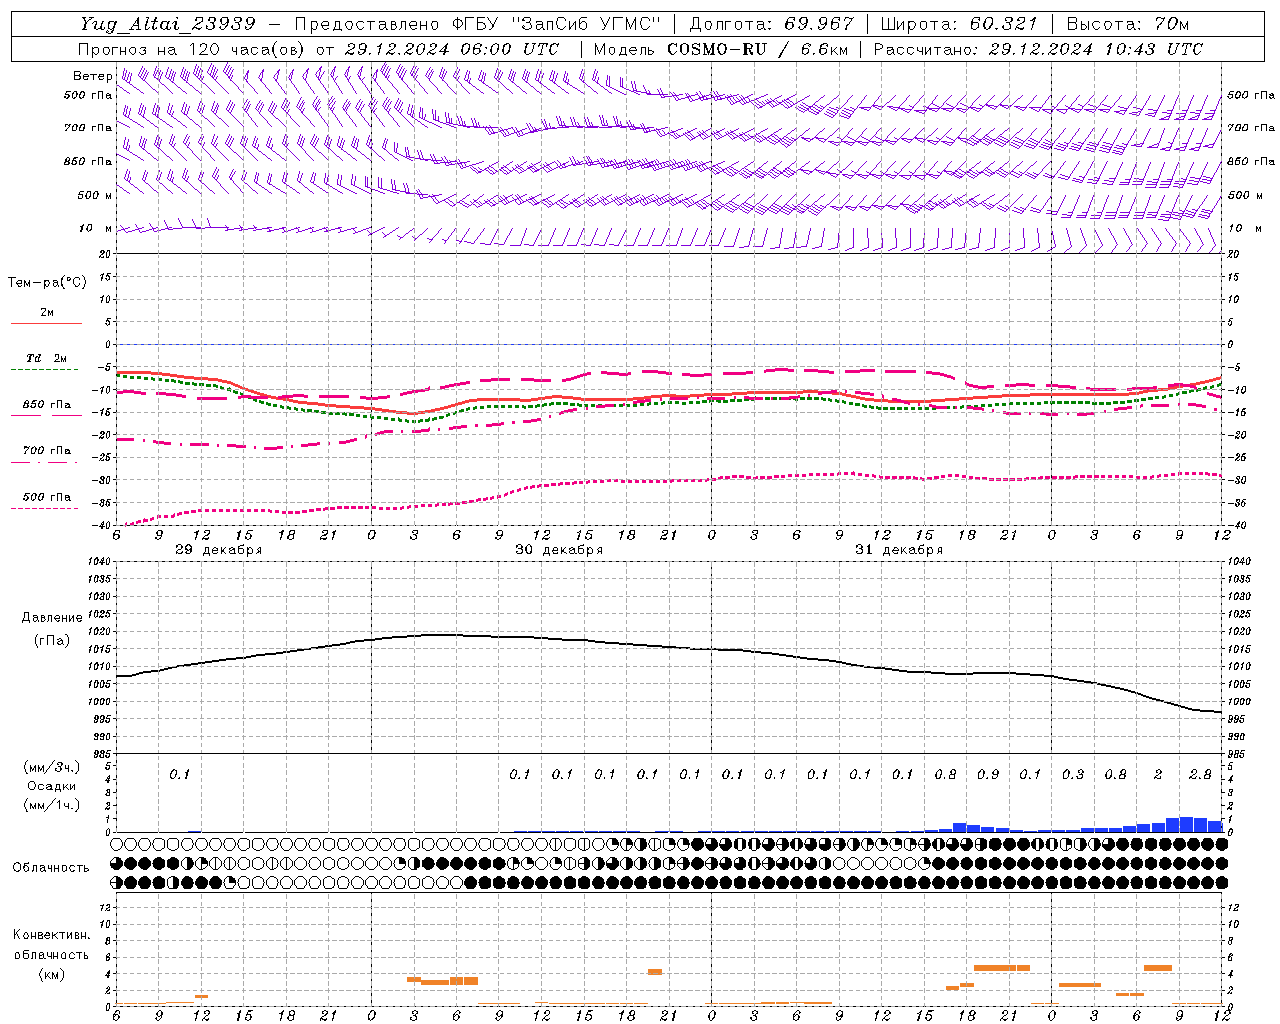Click the 0.9 precipitation value

click(987, 774)
